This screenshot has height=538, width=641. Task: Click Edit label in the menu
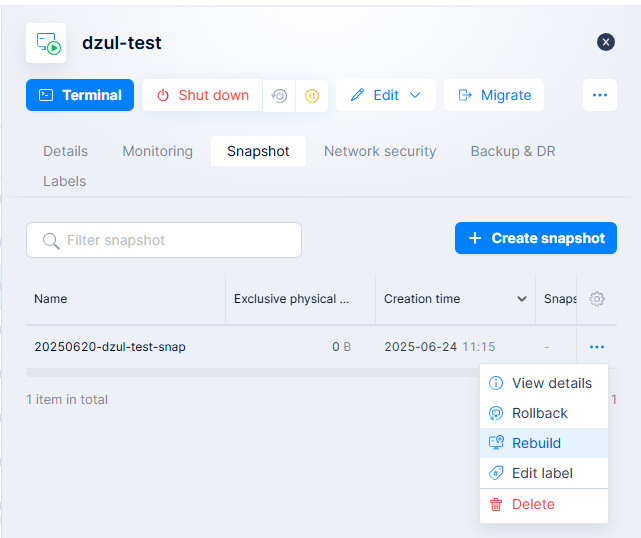[543, 473]
